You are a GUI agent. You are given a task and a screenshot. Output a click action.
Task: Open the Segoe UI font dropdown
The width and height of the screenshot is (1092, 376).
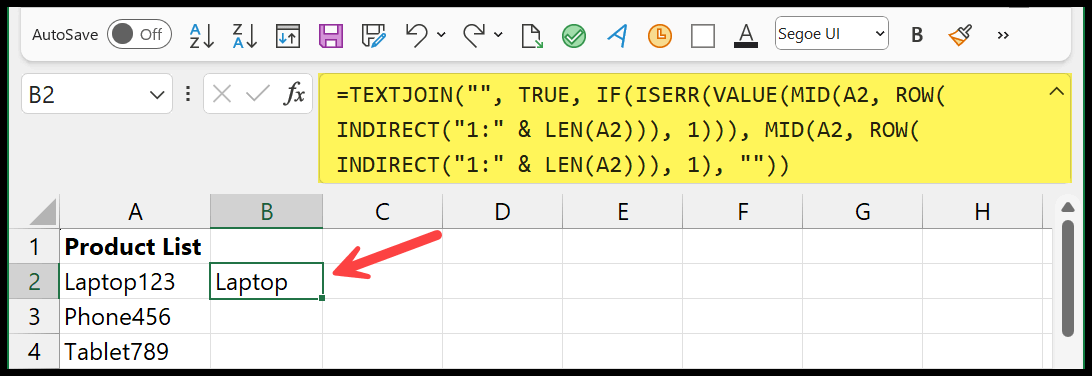pos(832,34)
